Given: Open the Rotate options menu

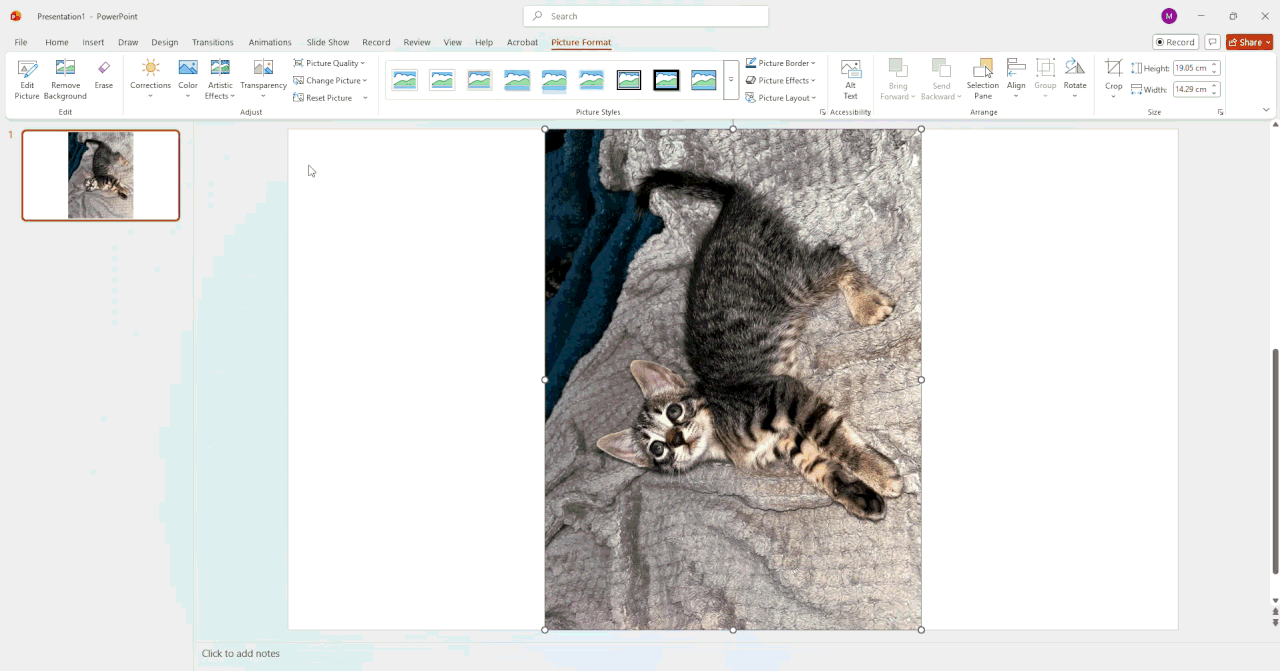Looking at the screenshot, I should [x=1075, y=79].
